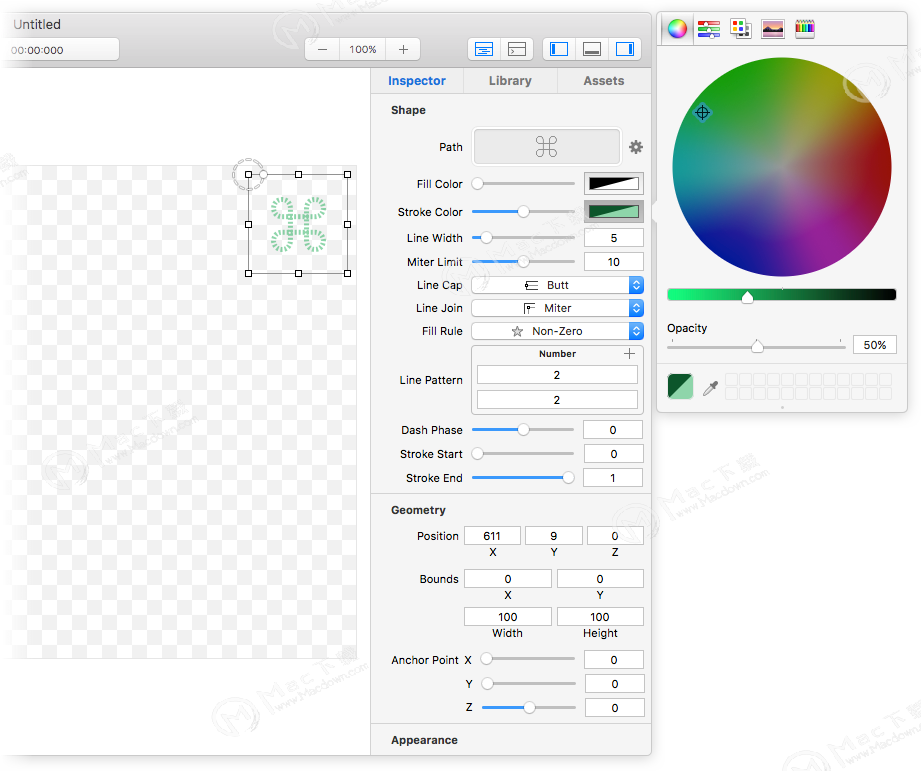921x771 pixels.
Task: Click the first Line Pattern number field
Action: click(x=557, y=375)
